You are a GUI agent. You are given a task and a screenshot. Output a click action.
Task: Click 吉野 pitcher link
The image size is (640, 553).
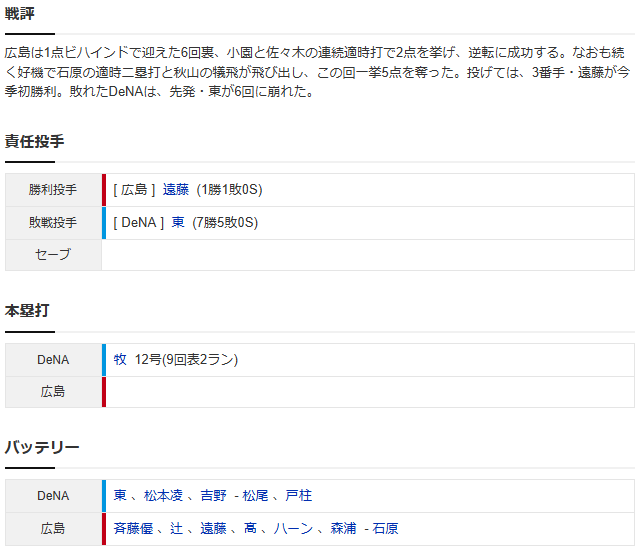pos(213,495)
